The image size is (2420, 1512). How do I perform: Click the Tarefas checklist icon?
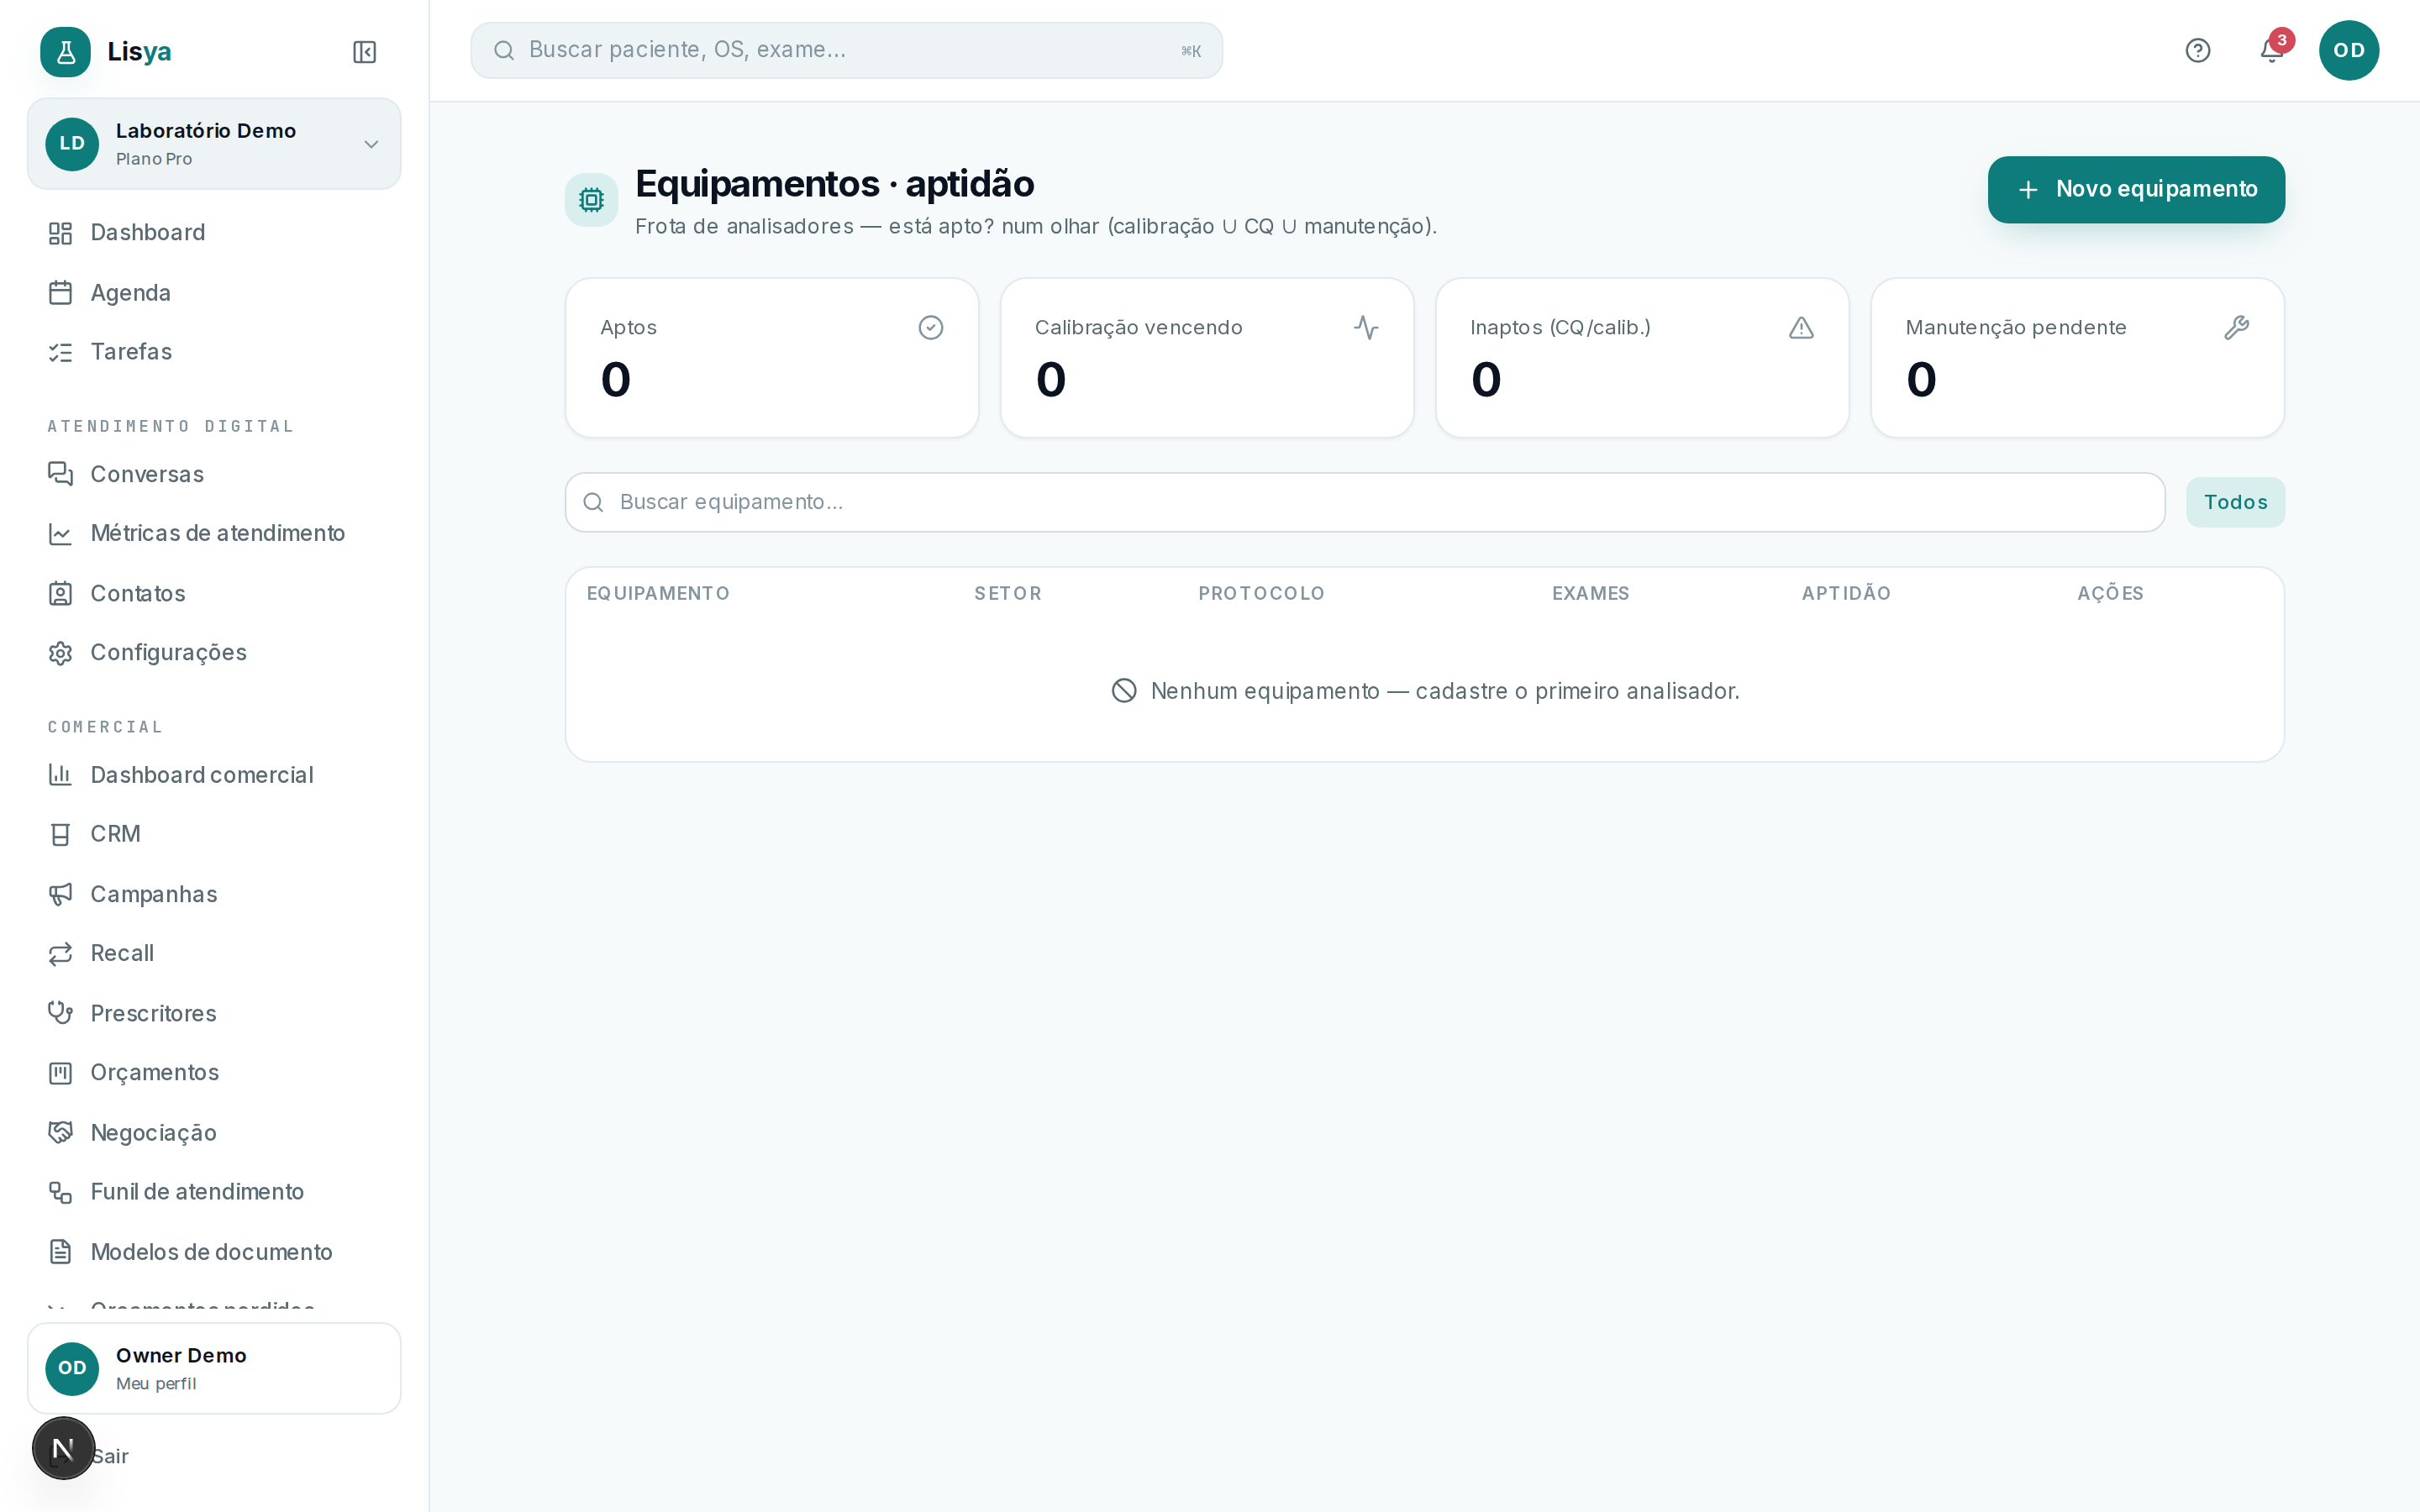coord(61,352)
